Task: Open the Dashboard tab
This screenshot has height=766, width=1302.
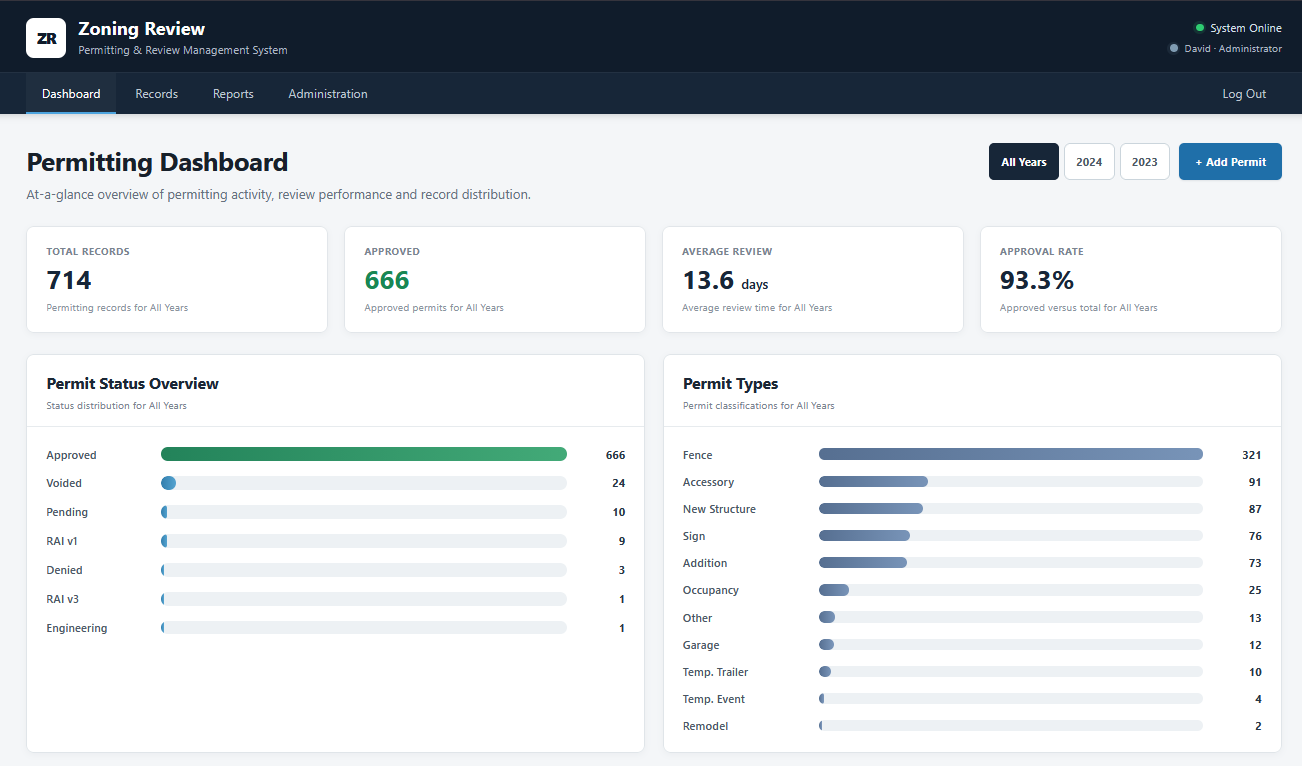Action: (x=71, y=94)
